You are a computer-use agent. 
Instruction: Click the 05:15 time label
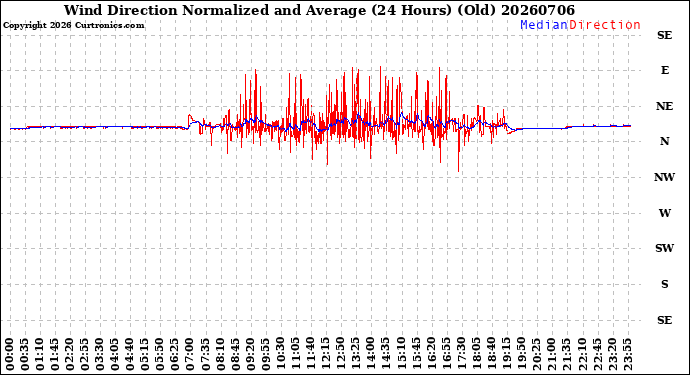pyautogui.click(x=145, y=355)
